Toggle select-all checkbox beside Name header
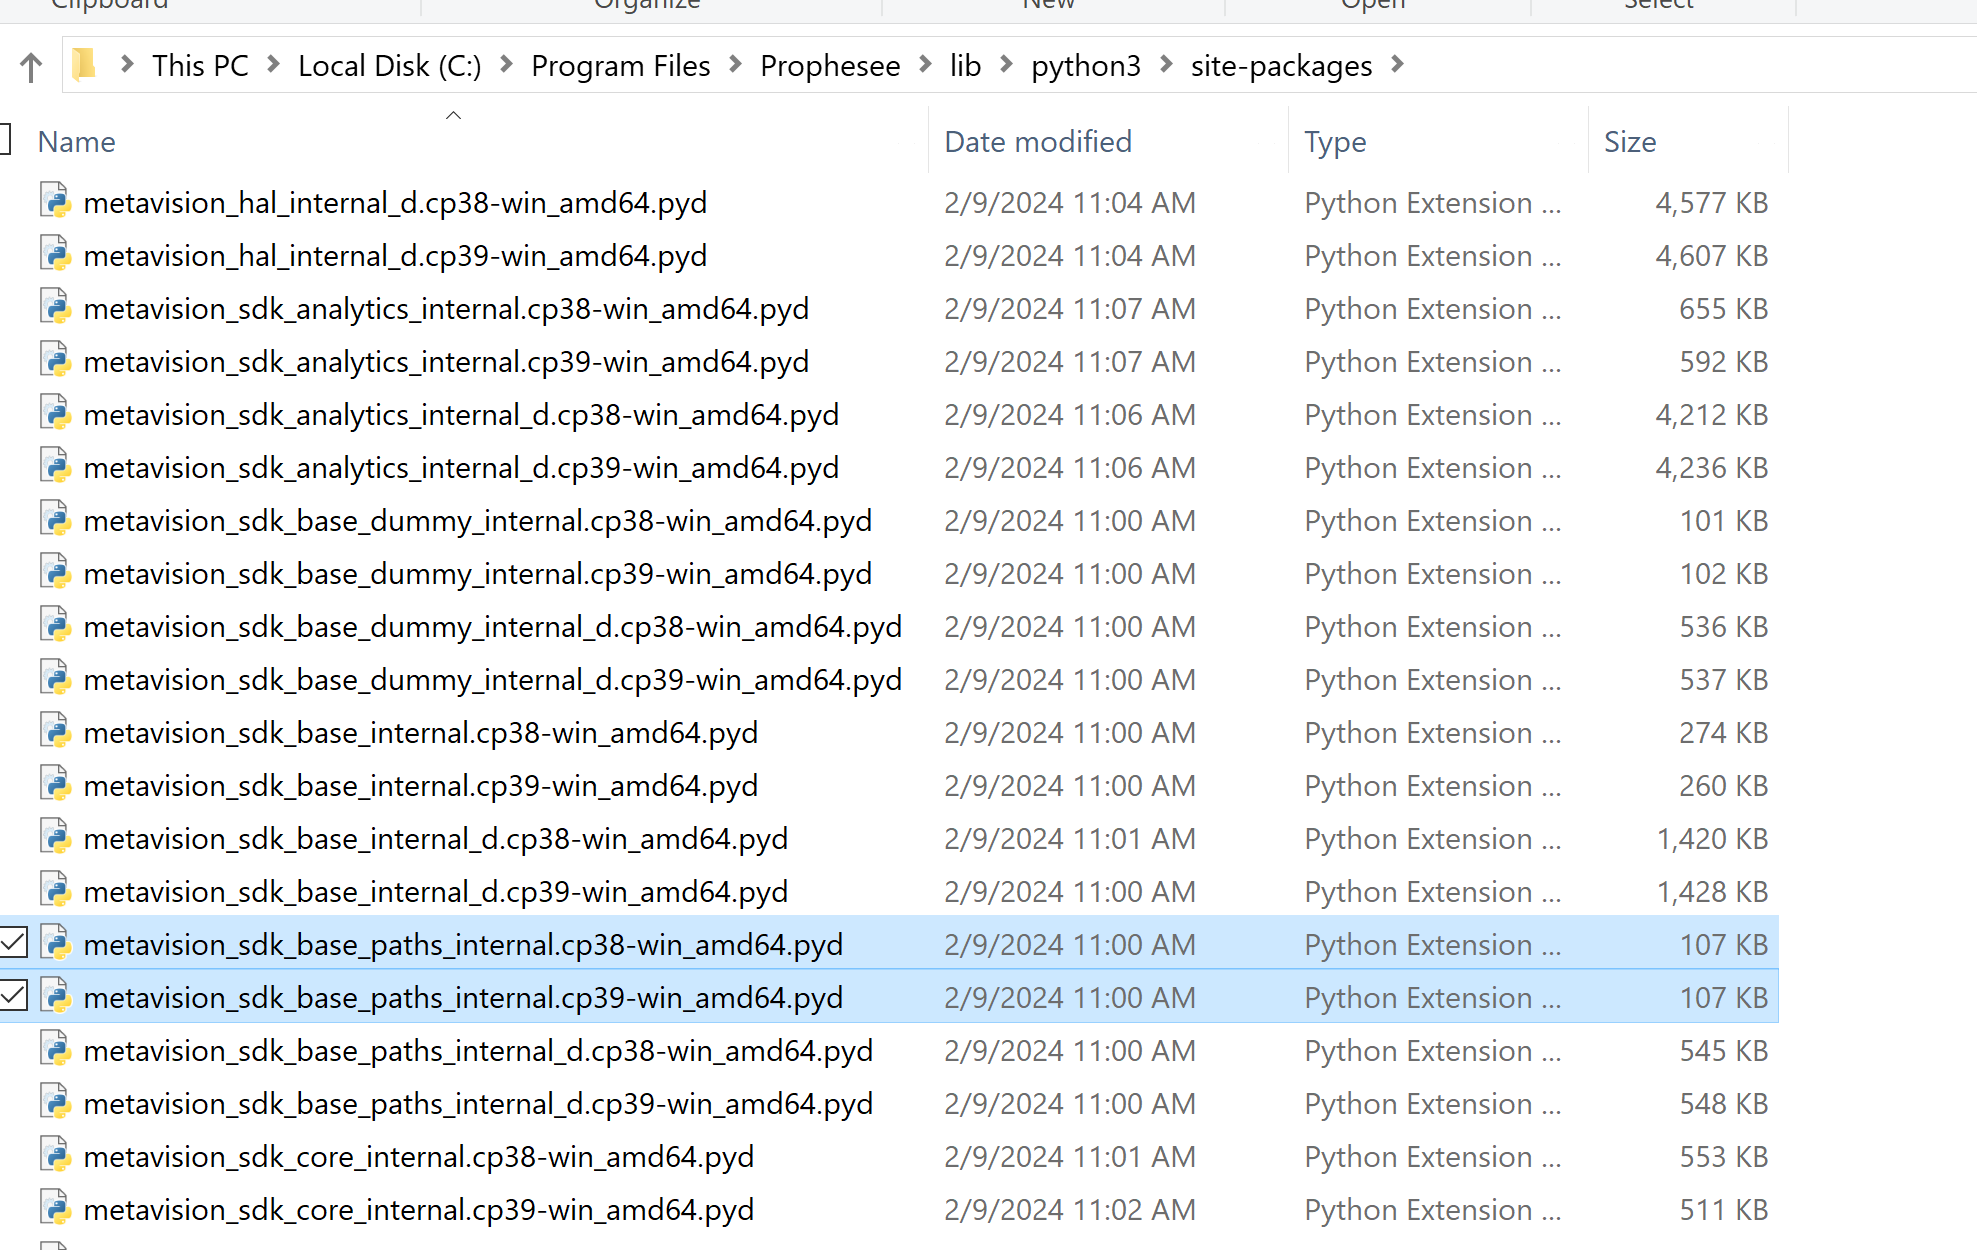The image size is (1977, 1250). pyautogui.click(x=4, y=139)
